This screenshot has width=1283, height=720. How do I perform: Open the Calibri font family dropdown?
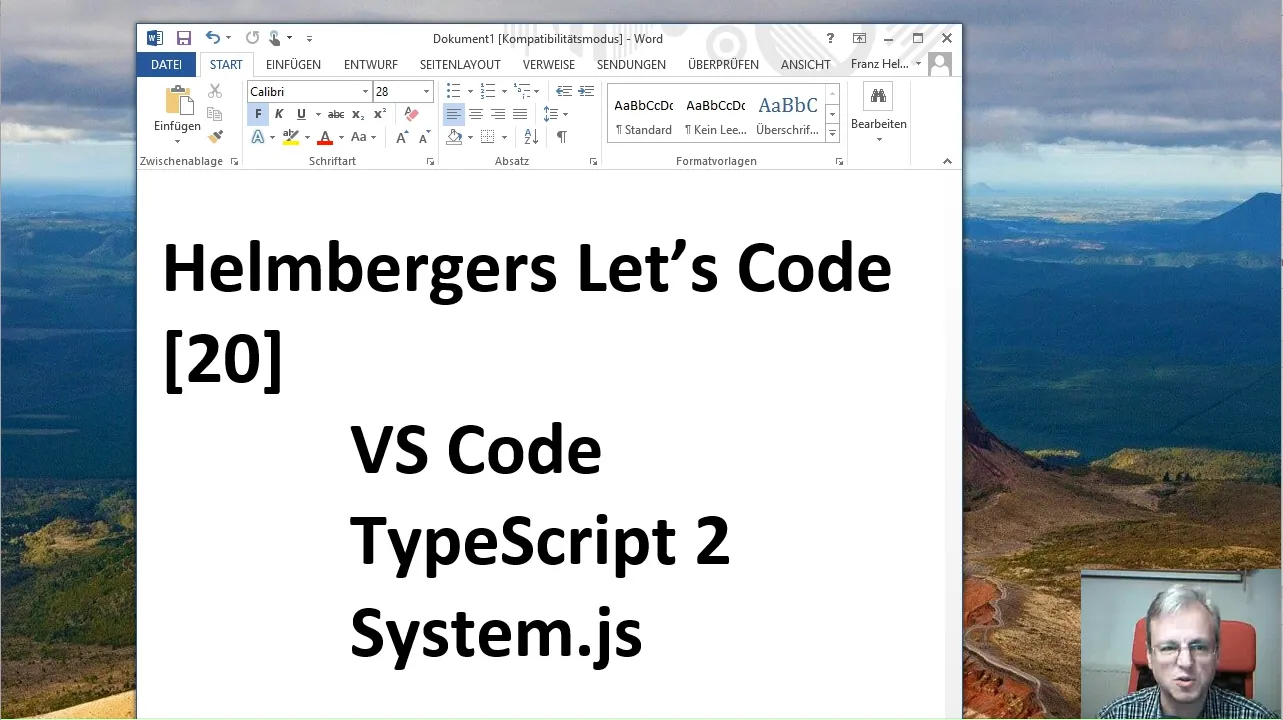click(365, 91)
